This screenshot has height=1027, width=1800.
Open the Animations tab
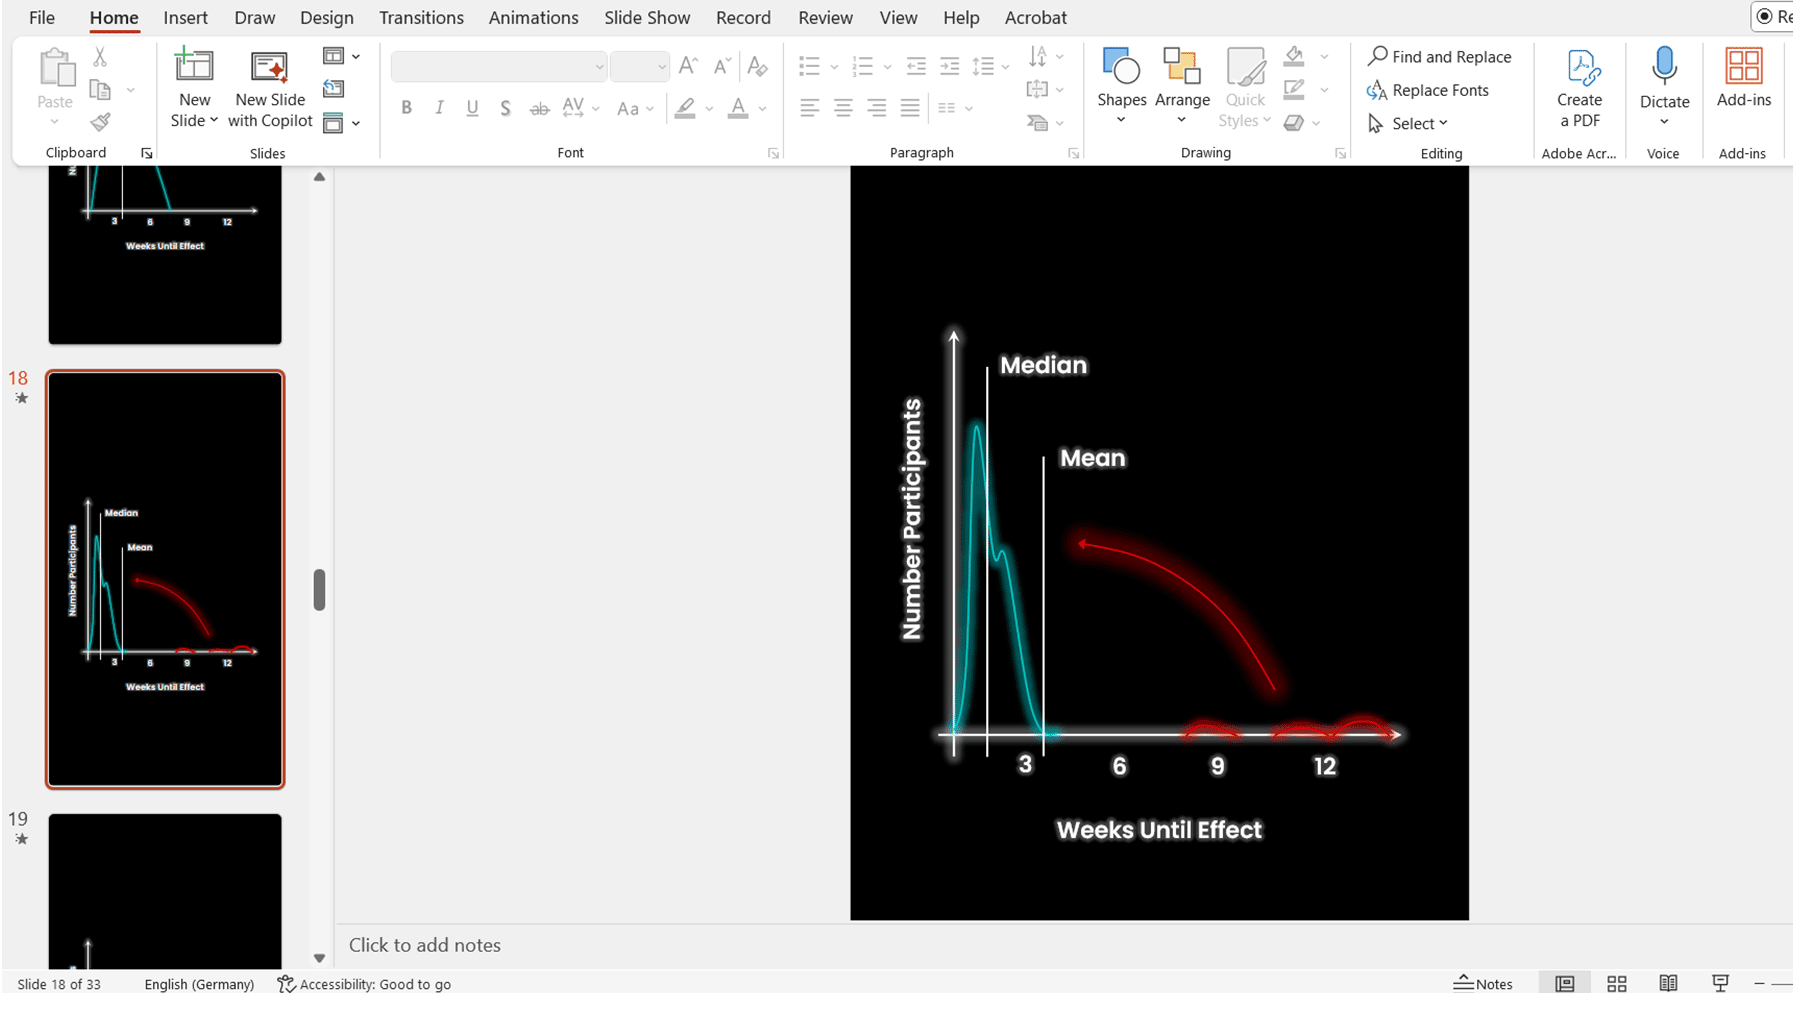click(x=533, y=18)
